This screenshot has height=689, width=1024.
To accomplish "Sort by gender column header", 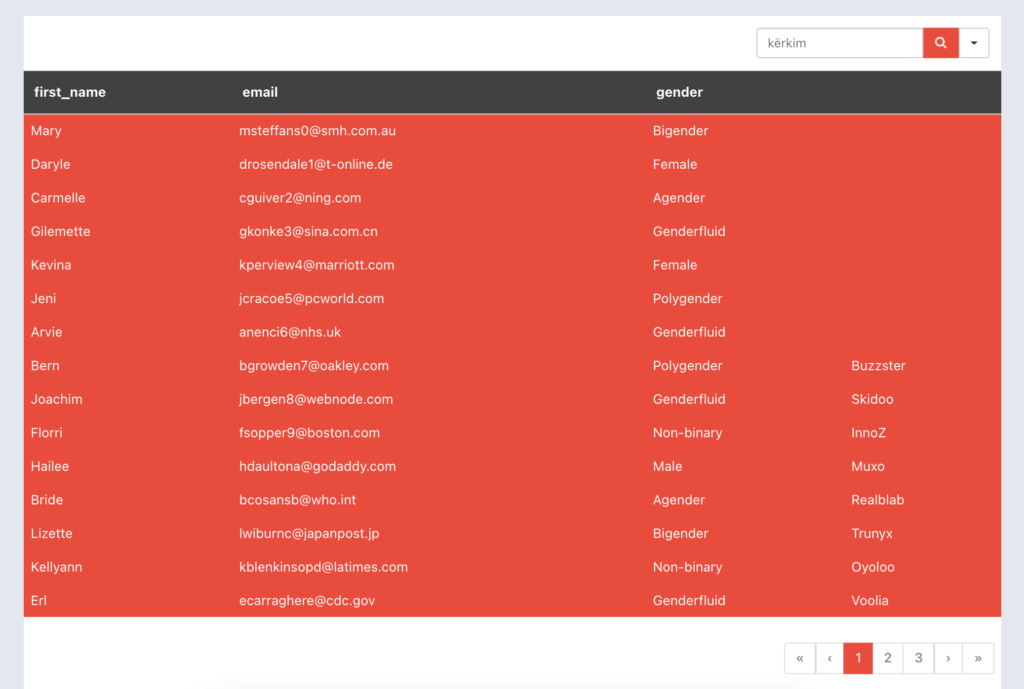I will click(679, 92).
